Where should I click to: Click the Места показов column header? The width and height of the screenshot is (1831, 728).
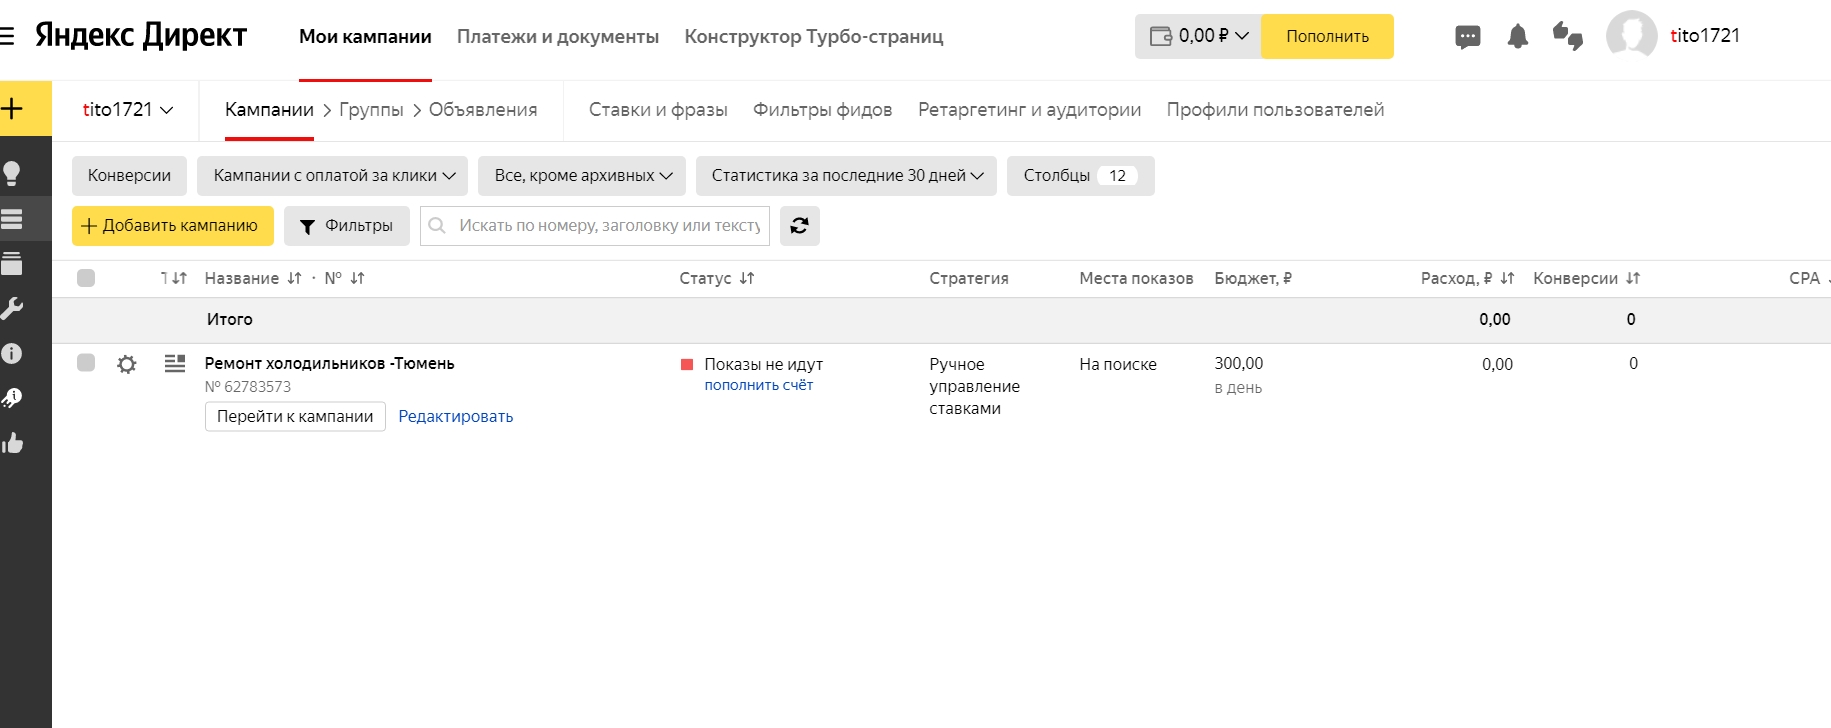pos(1136,278)
